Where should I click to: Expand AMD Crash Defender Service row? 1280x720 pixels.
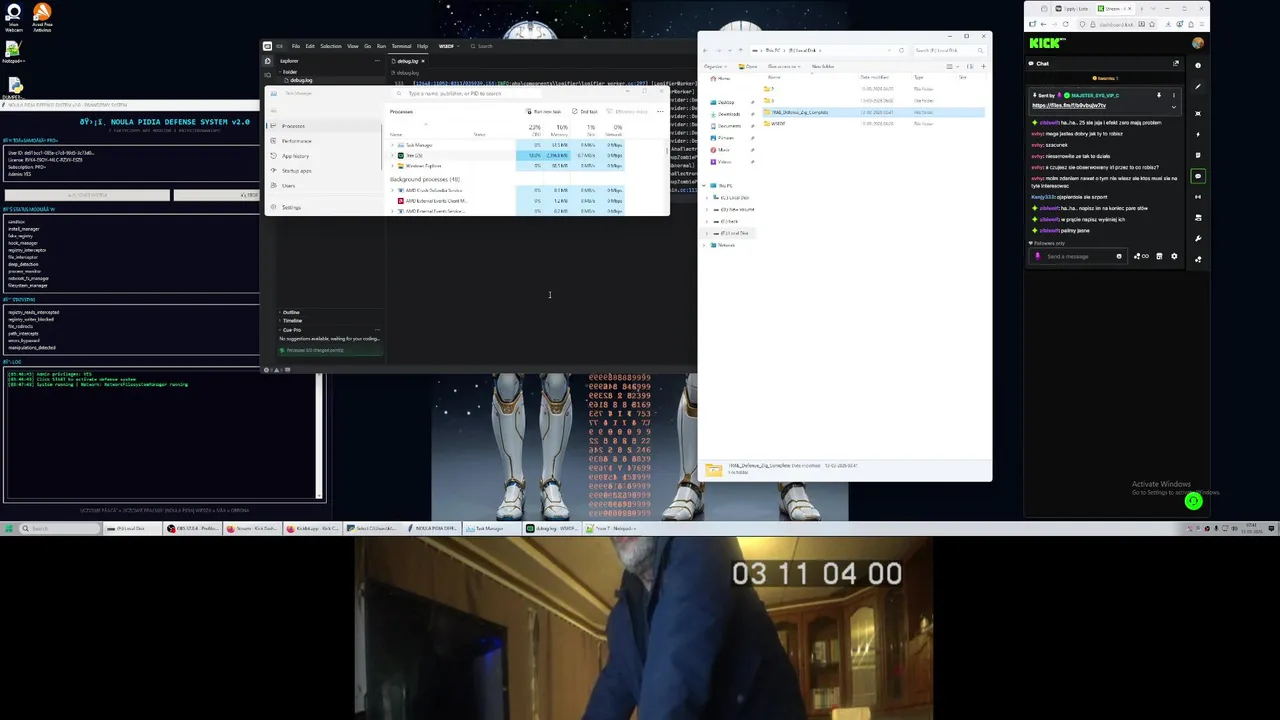click(x=393, y=190)
